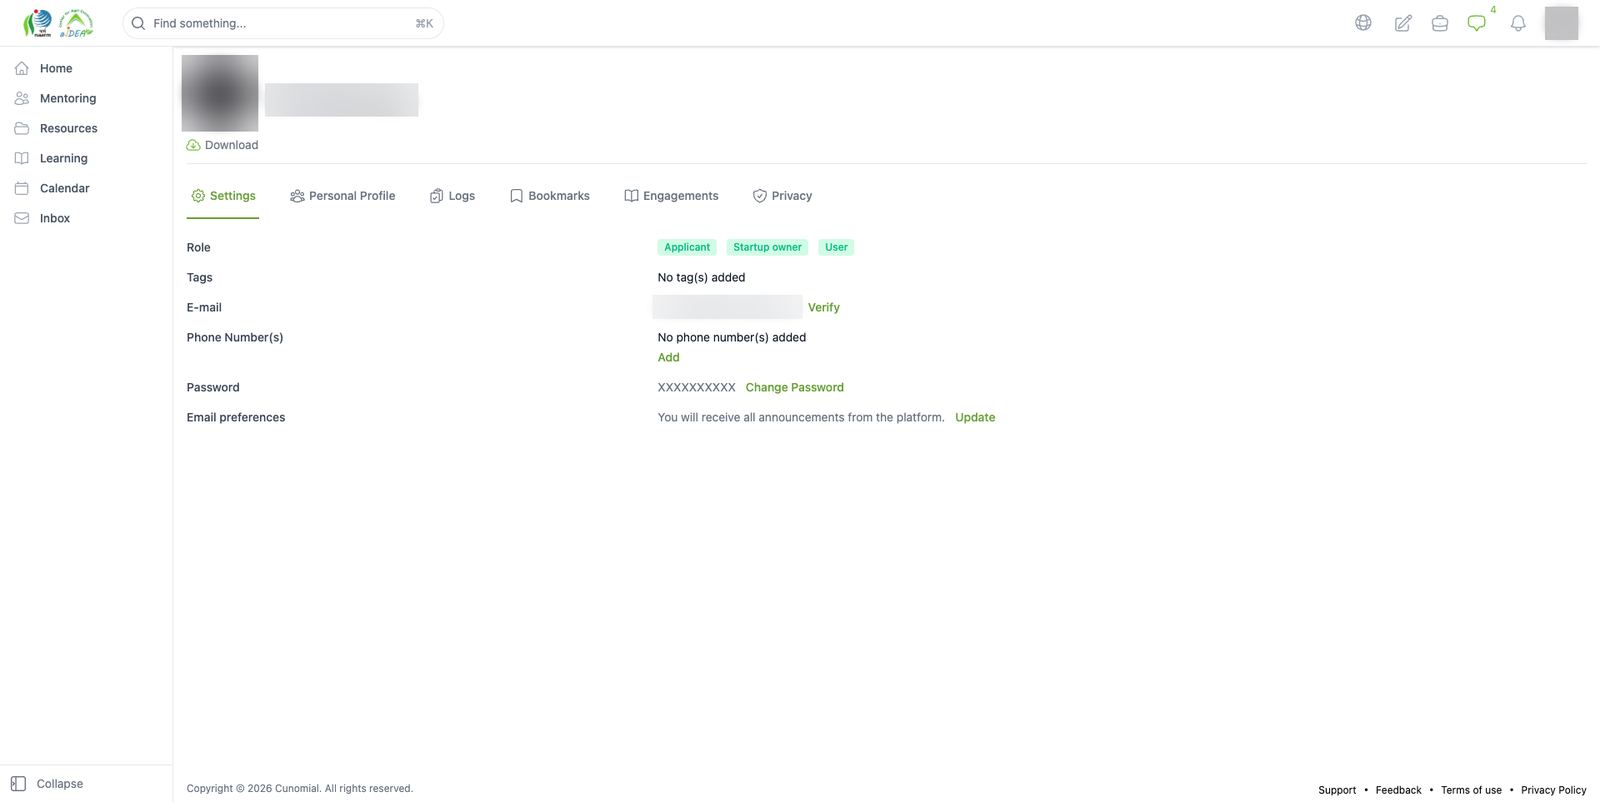The image size is (1600, 802).
Task: Switch to the Personal Profile tab
Action: (x=342, y=196)
